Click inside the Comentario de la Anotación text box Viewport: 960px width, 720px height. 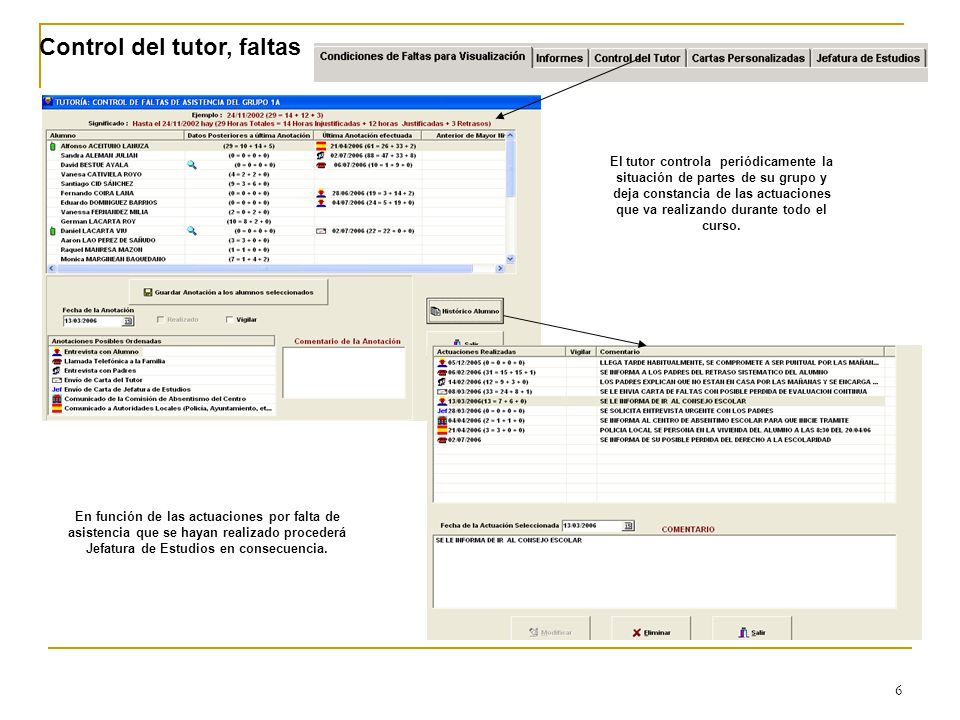click(x=343, y=373)
